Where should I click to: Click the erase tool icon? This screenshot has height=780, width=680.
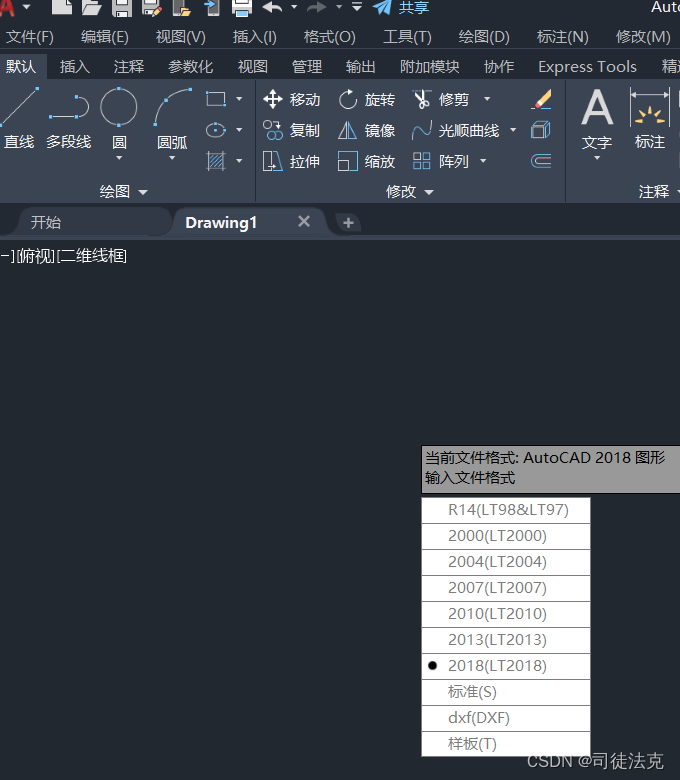[541, 99]
